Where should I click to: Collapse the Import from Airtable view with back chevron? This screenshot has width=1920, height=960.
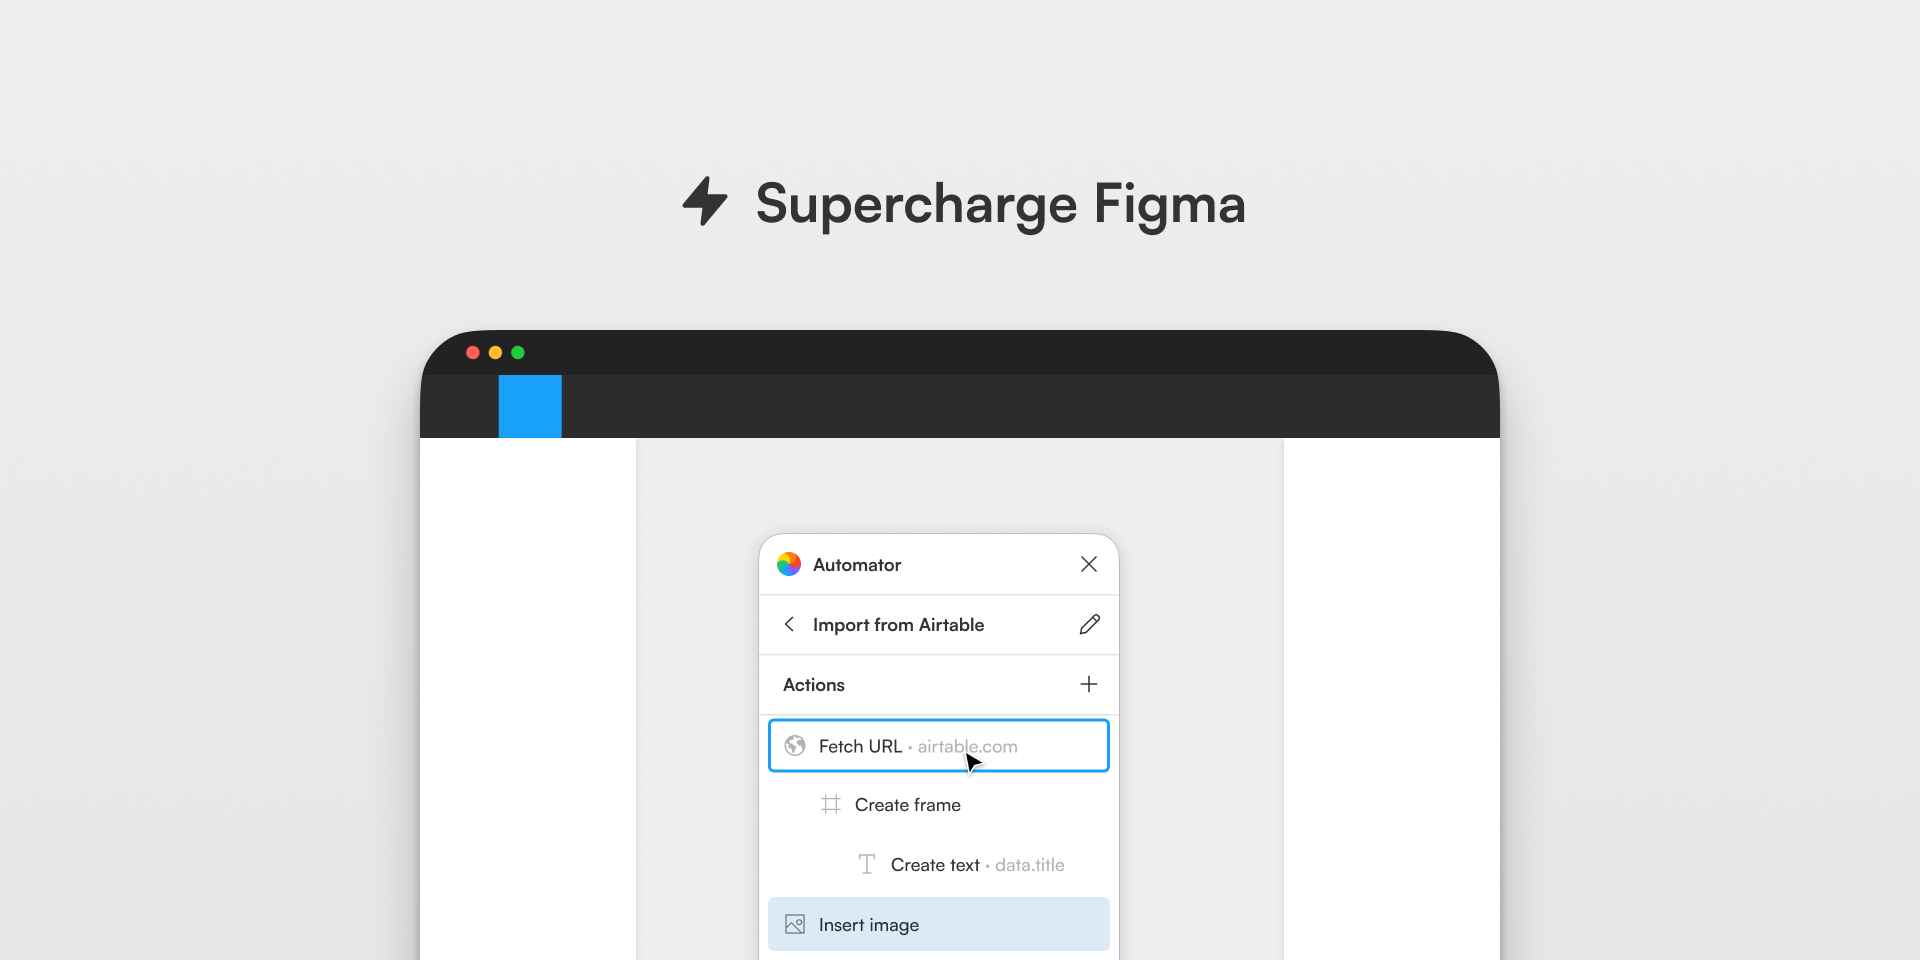tap(789, 624)
